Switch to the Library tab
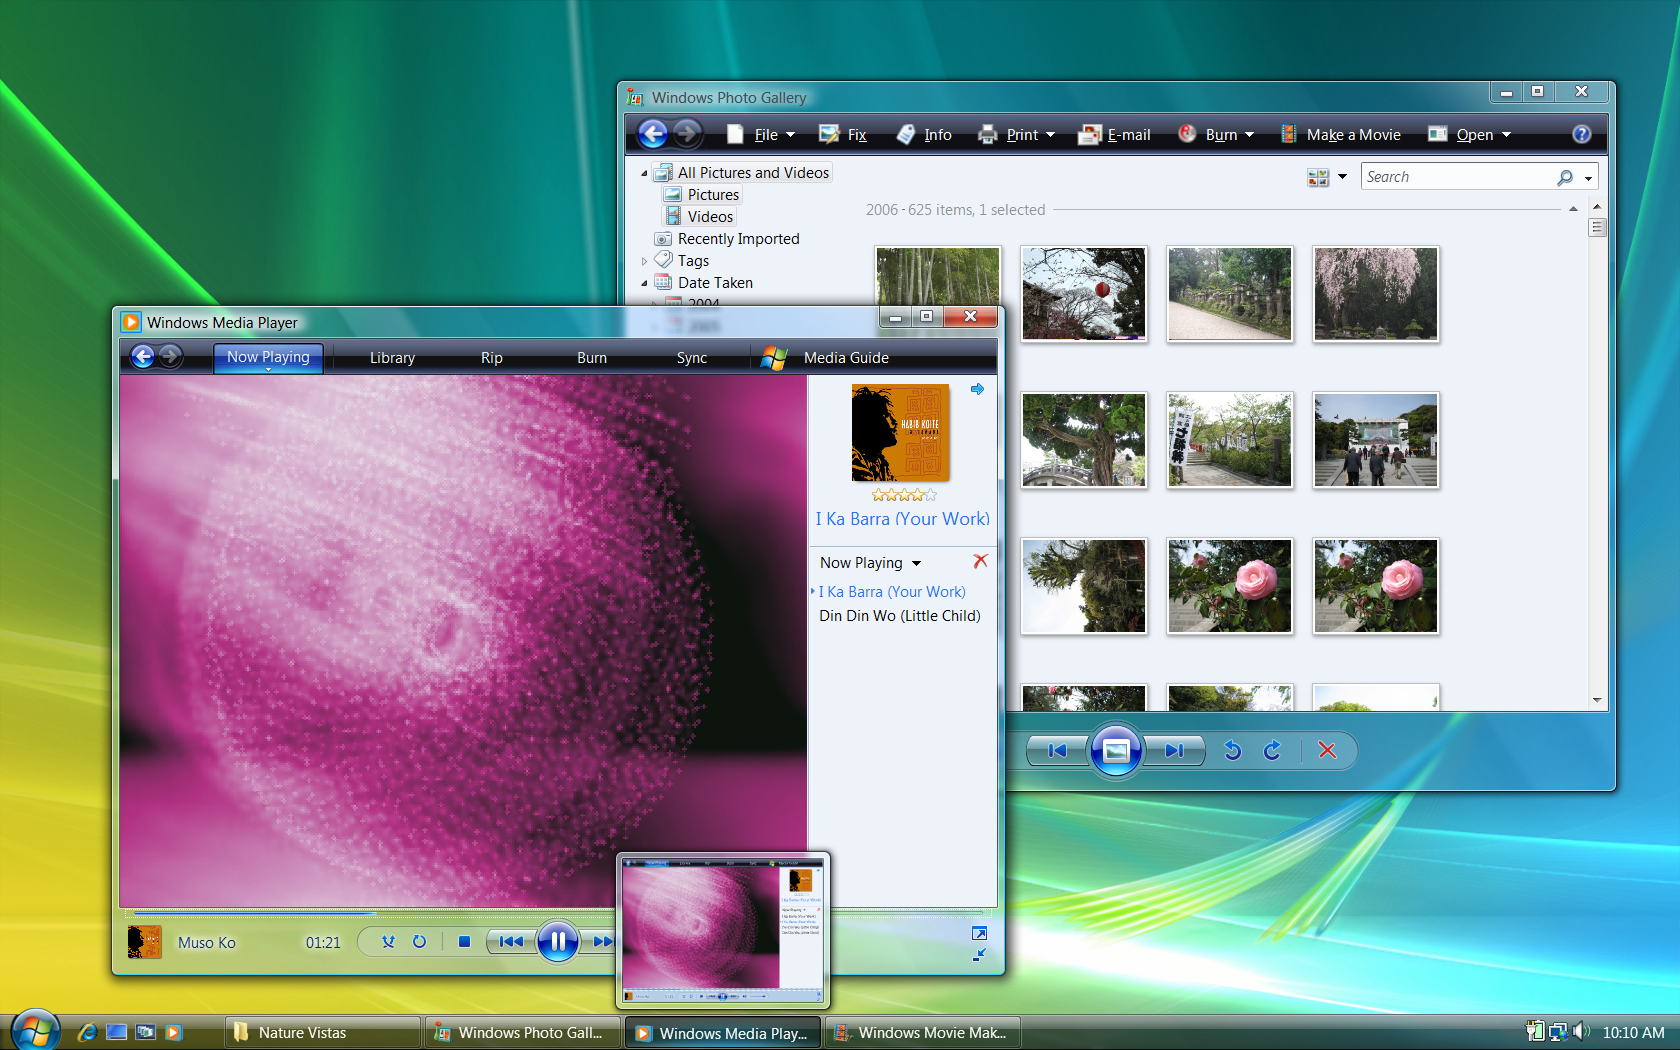Screen dimensions: 1680x1050 point(392,358)
